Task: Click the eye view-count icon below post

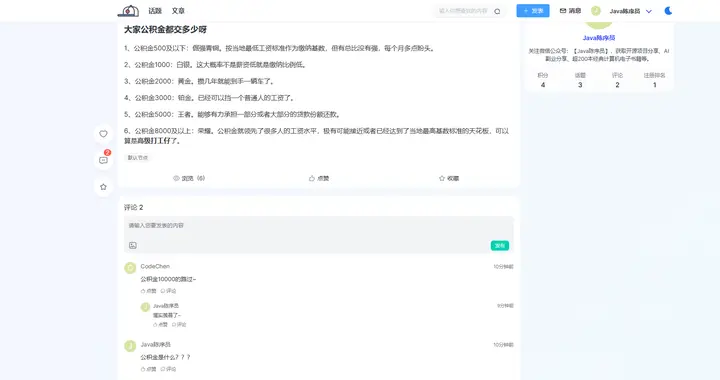Action: coord(176,178)
